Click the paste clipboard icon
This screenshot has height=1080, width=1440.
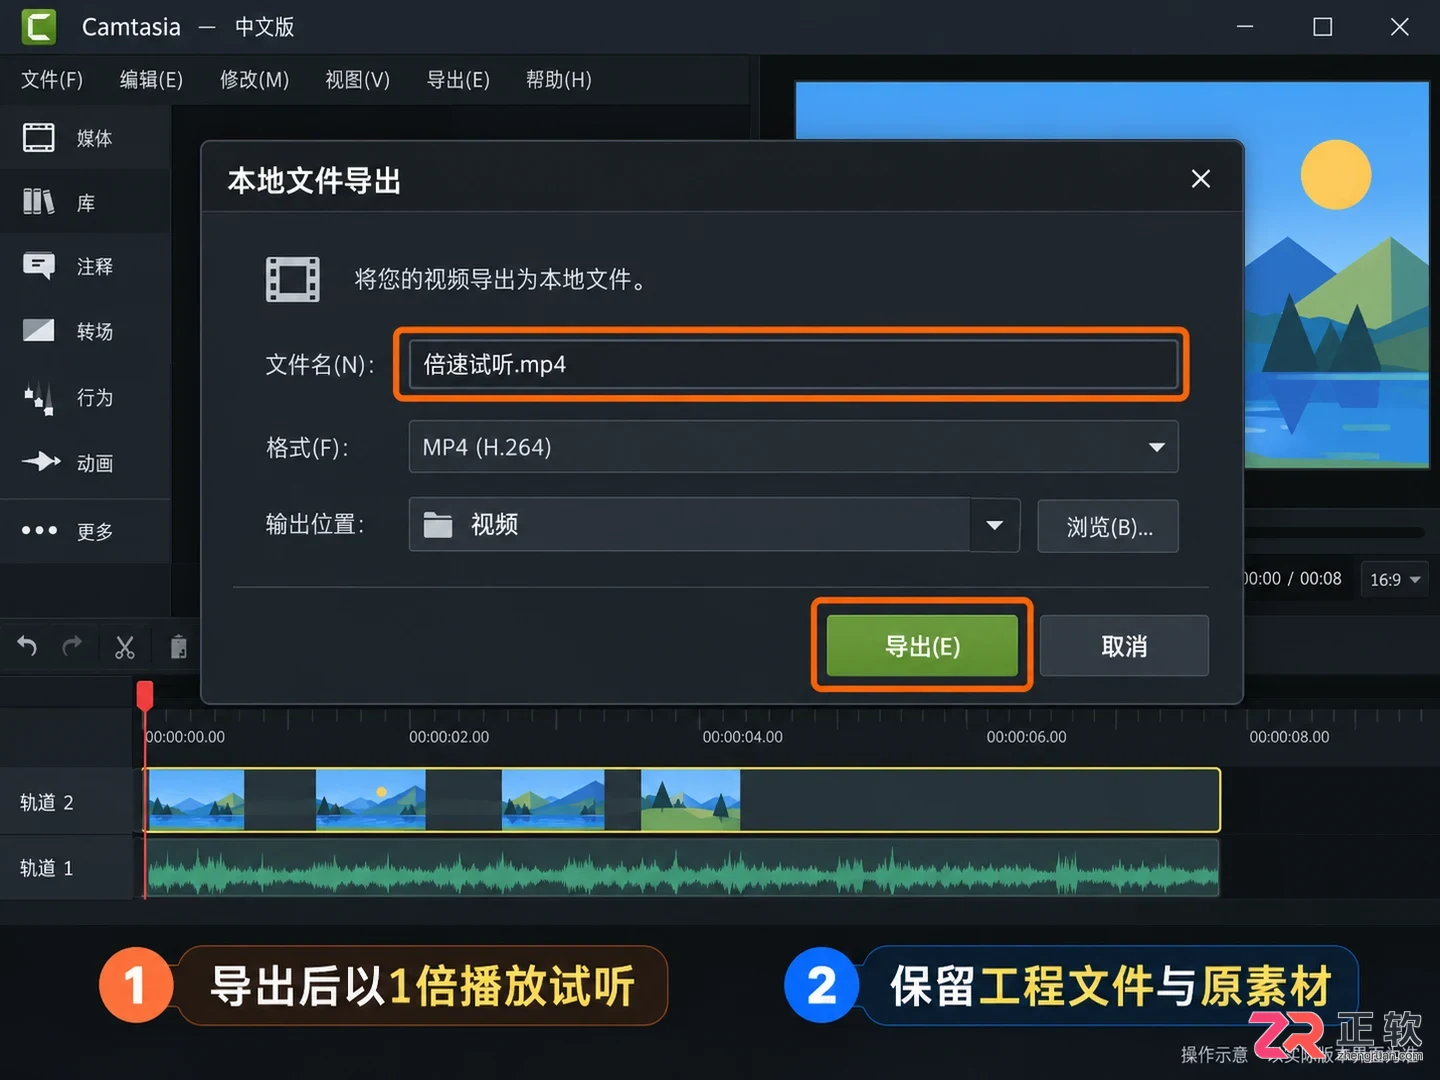(x=179, y=648)
